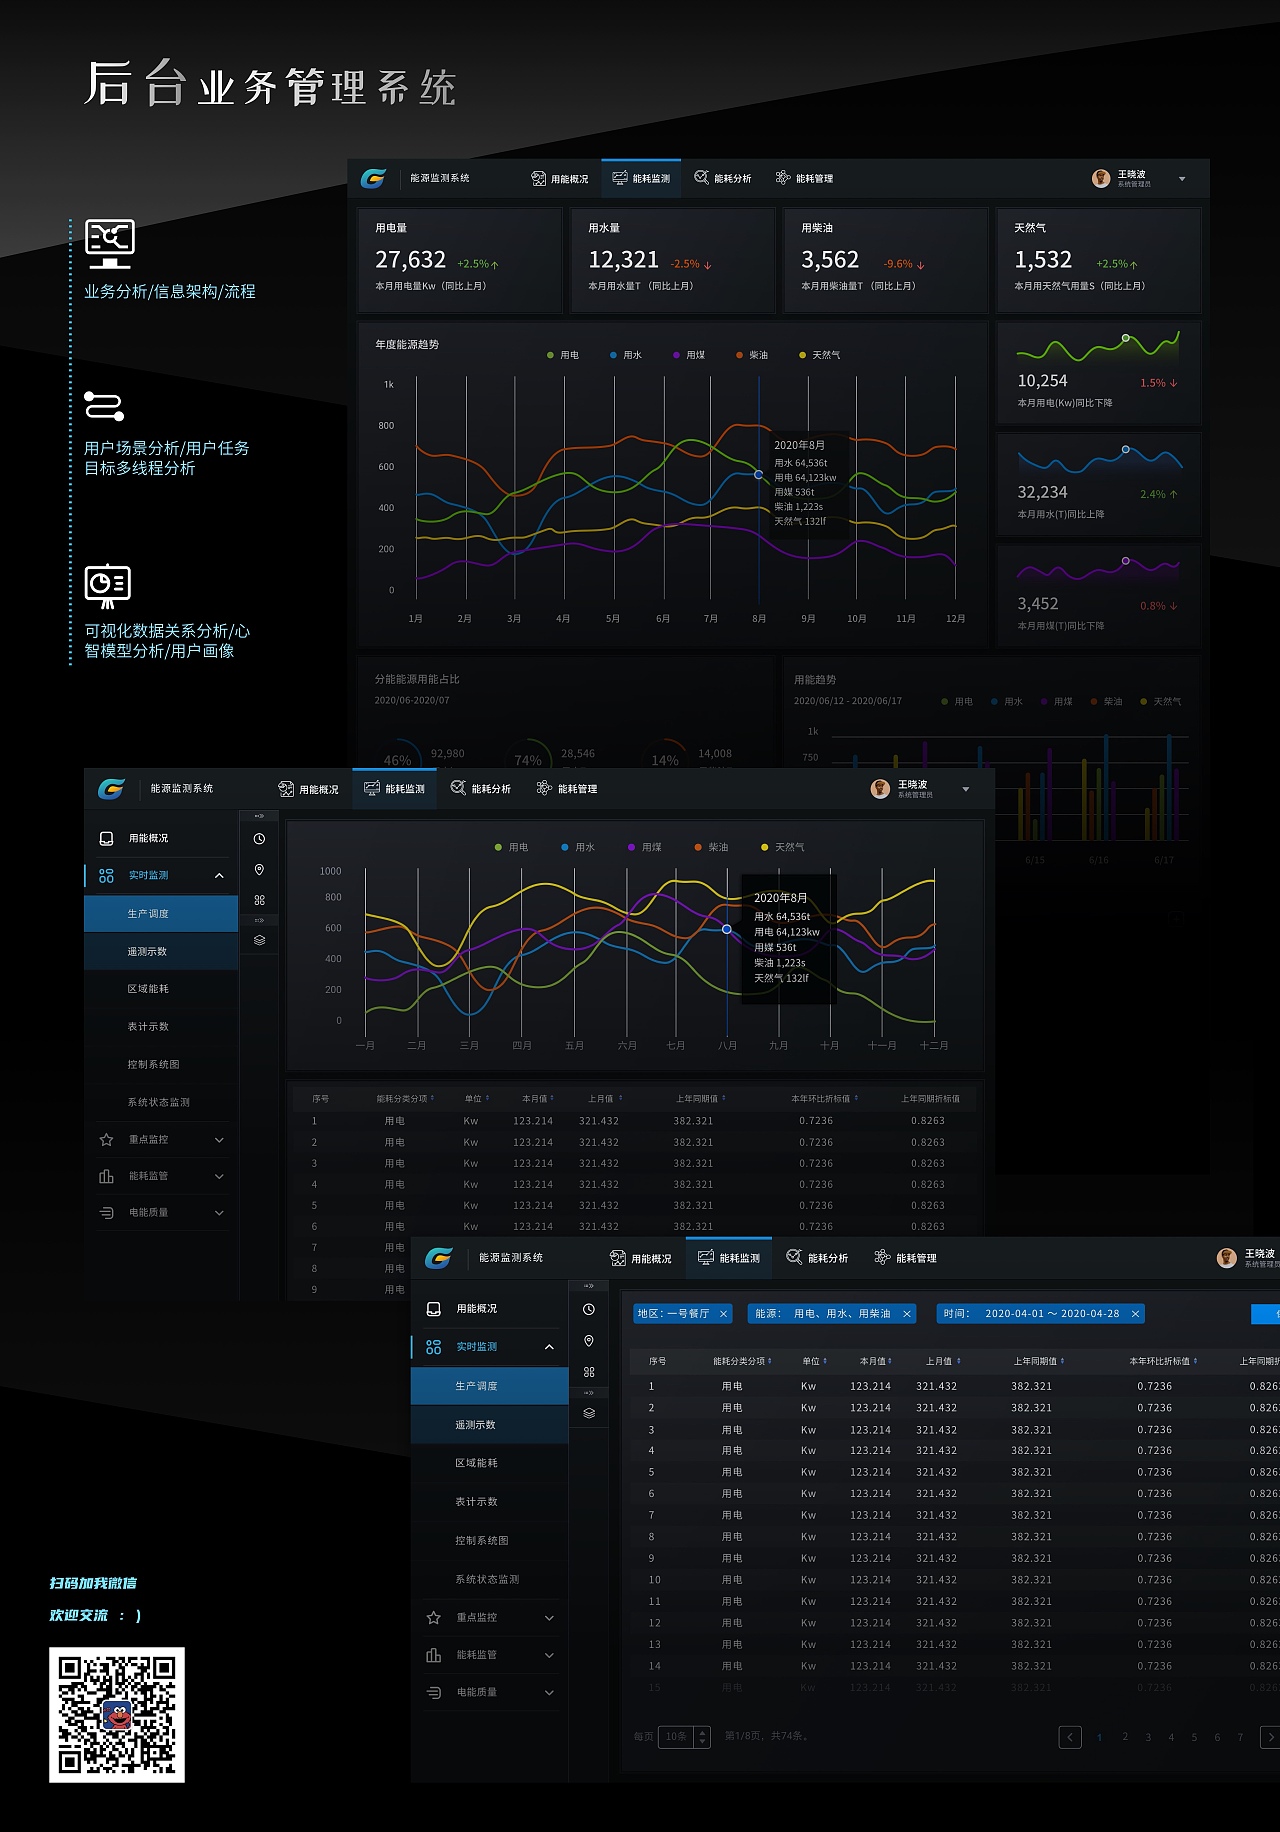Click the 2020年8月 data point on 年度能源趋势 chart
Screen dimensions: 1280x1832
tap(758, 475)
